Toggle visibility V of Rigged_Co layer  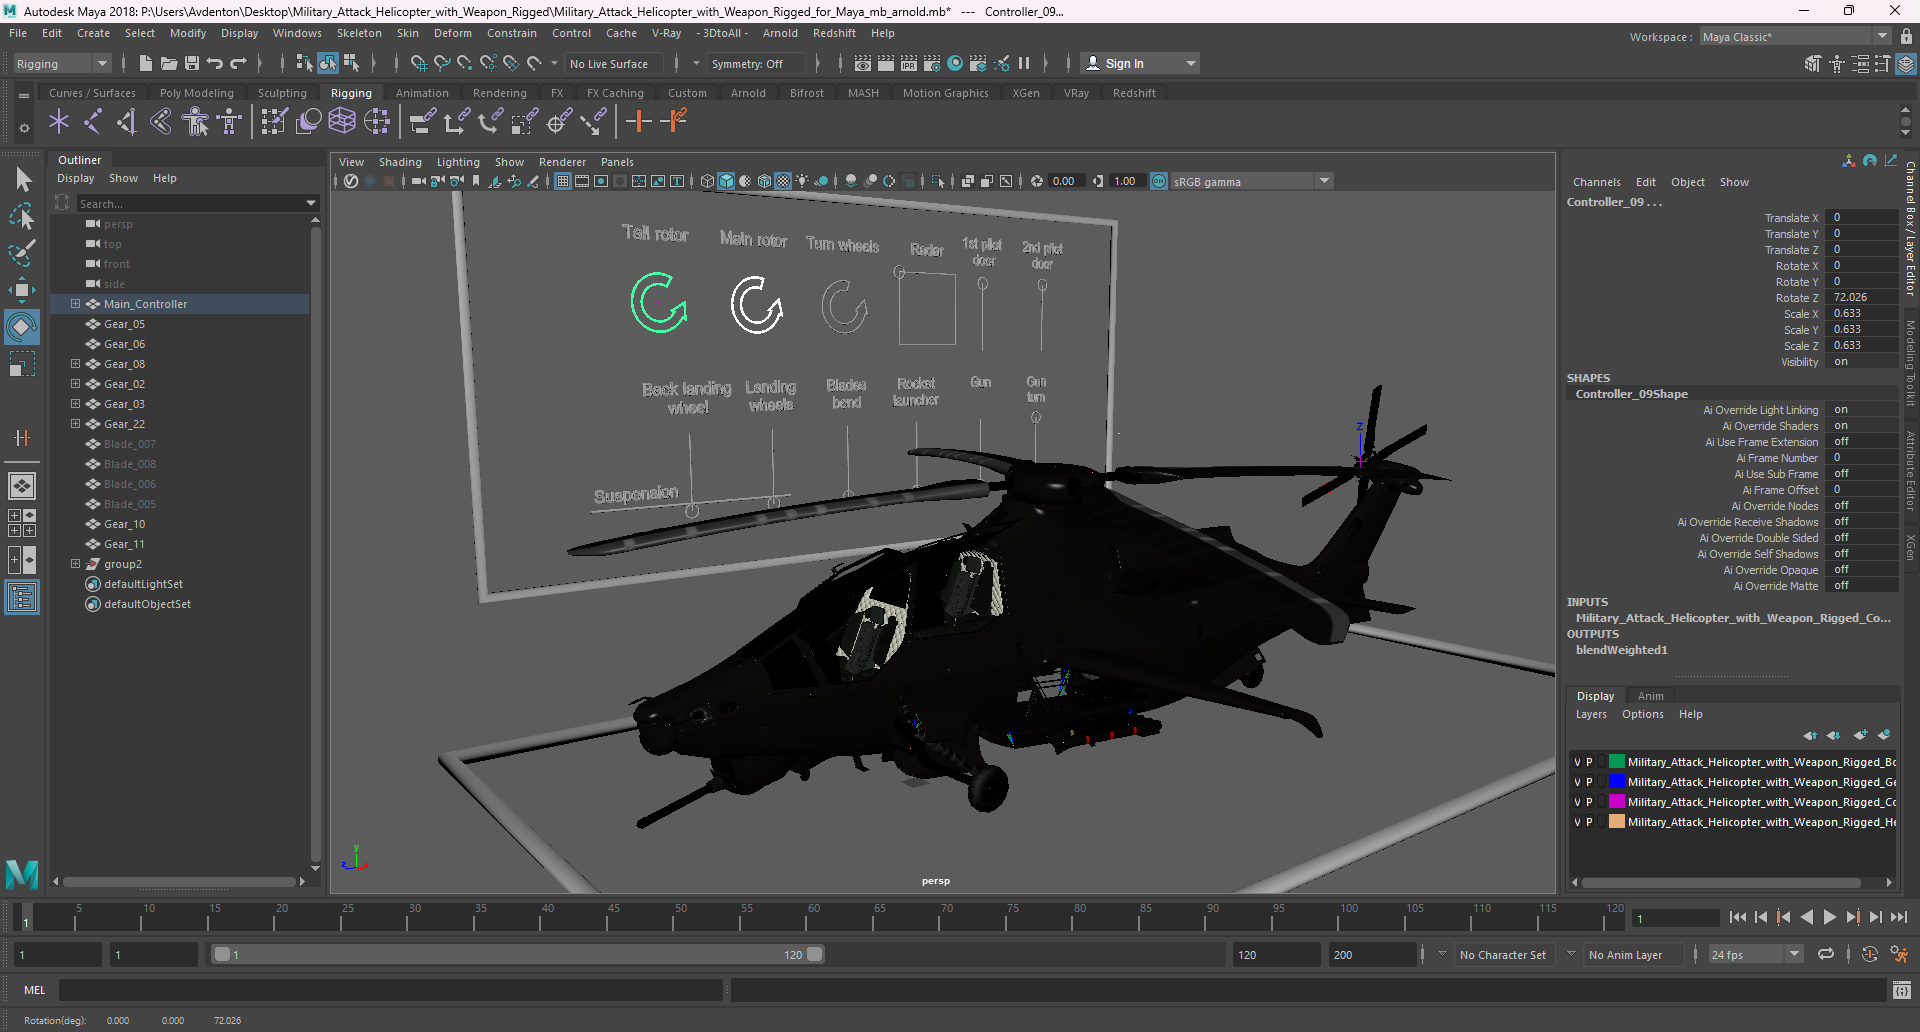coord(1578,802)
